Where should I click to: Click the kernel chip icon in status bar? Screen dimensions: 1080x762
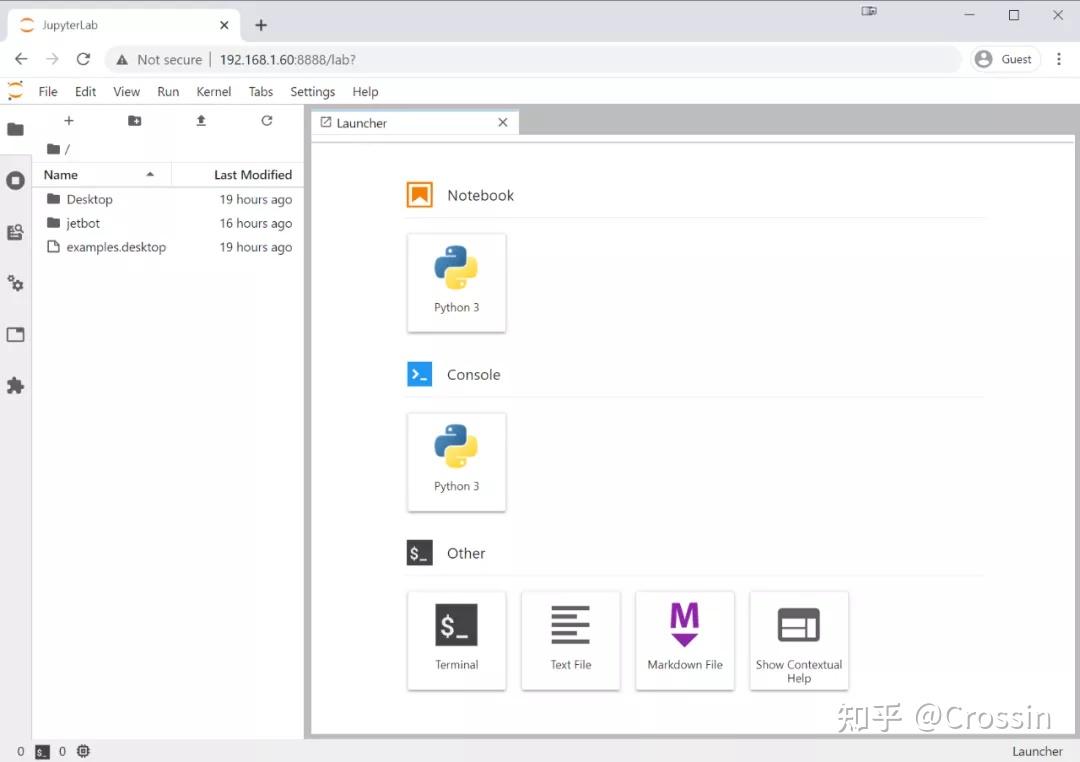[x=83, y=751]
